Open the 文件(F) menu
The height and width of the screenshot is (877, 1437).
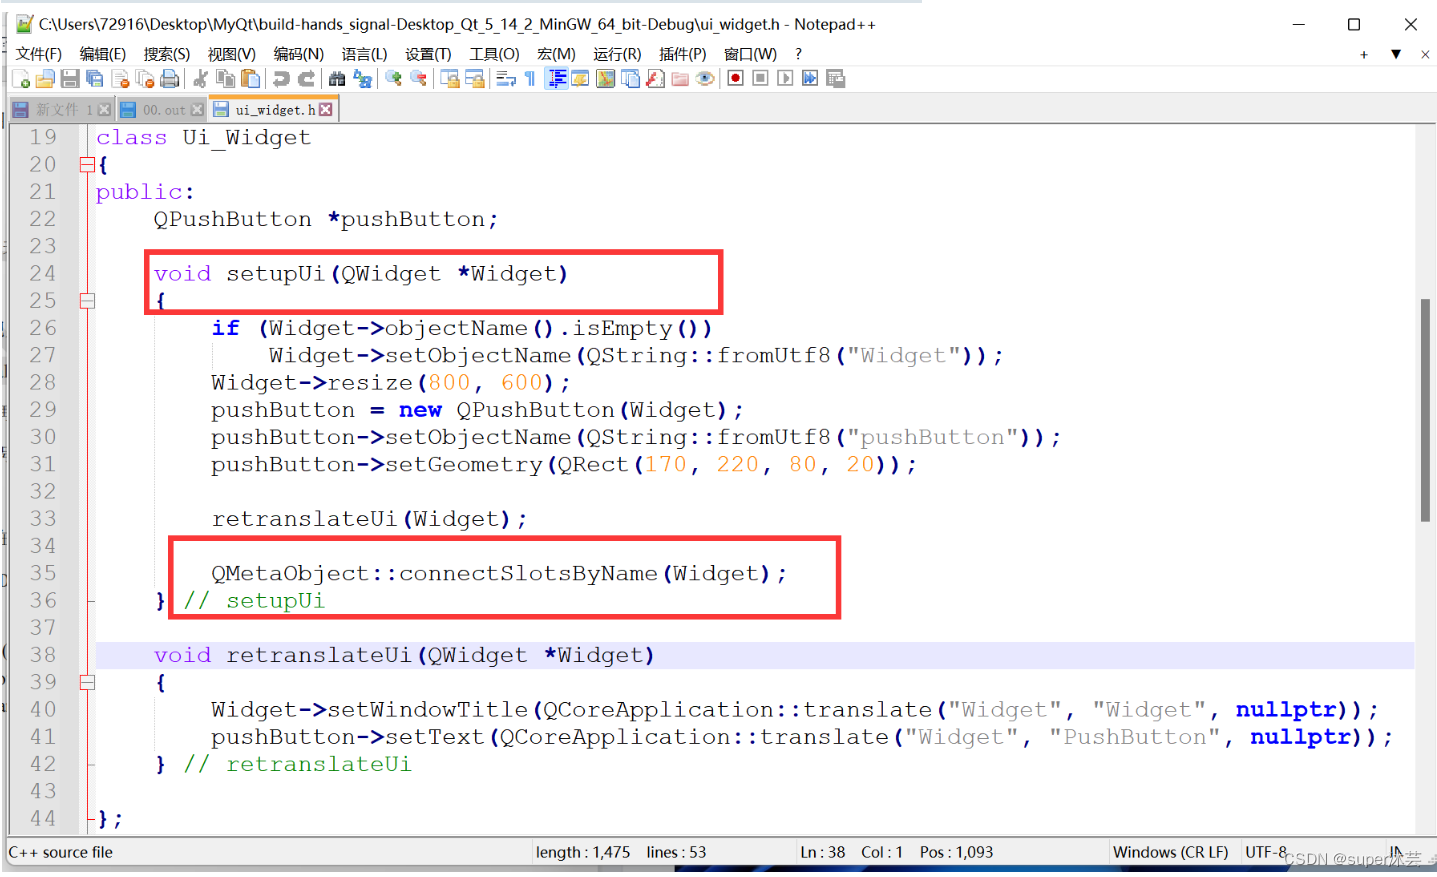click(38, 54)
